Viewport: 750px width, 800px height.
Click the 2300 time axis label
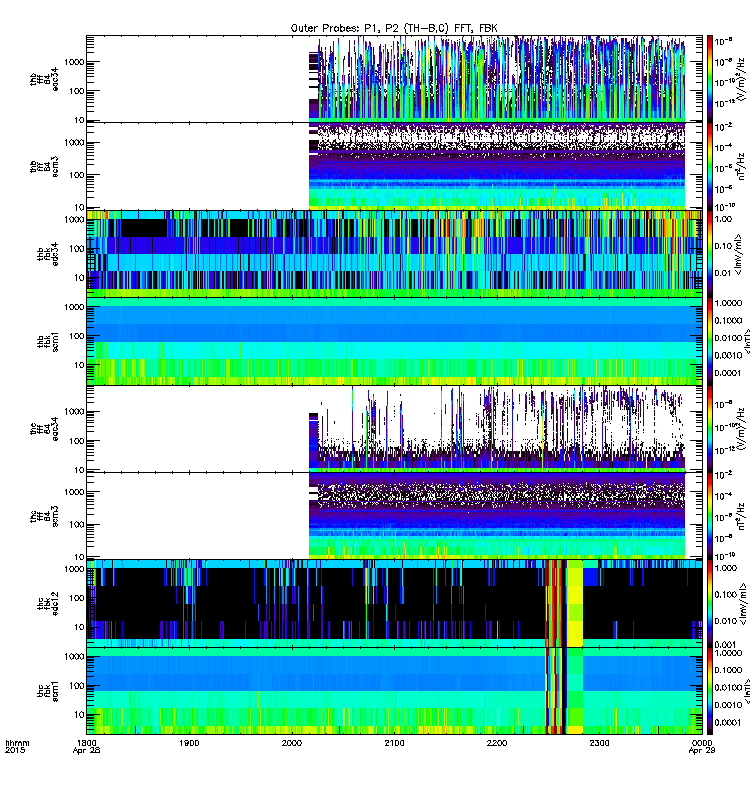[599, 743]
